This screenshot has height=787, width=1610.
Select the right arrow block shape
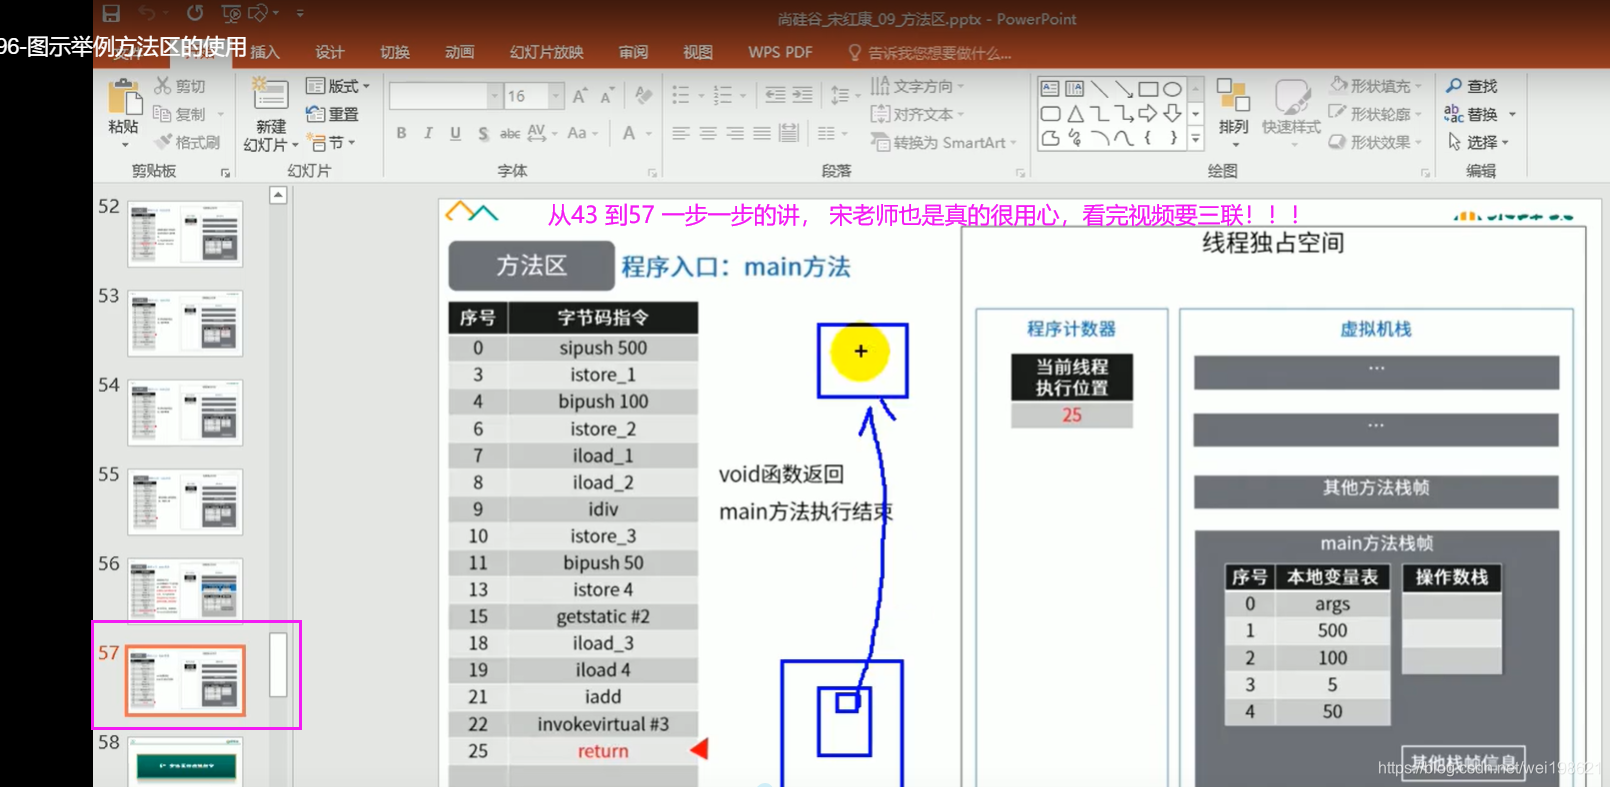click(x=1148, y=113)
